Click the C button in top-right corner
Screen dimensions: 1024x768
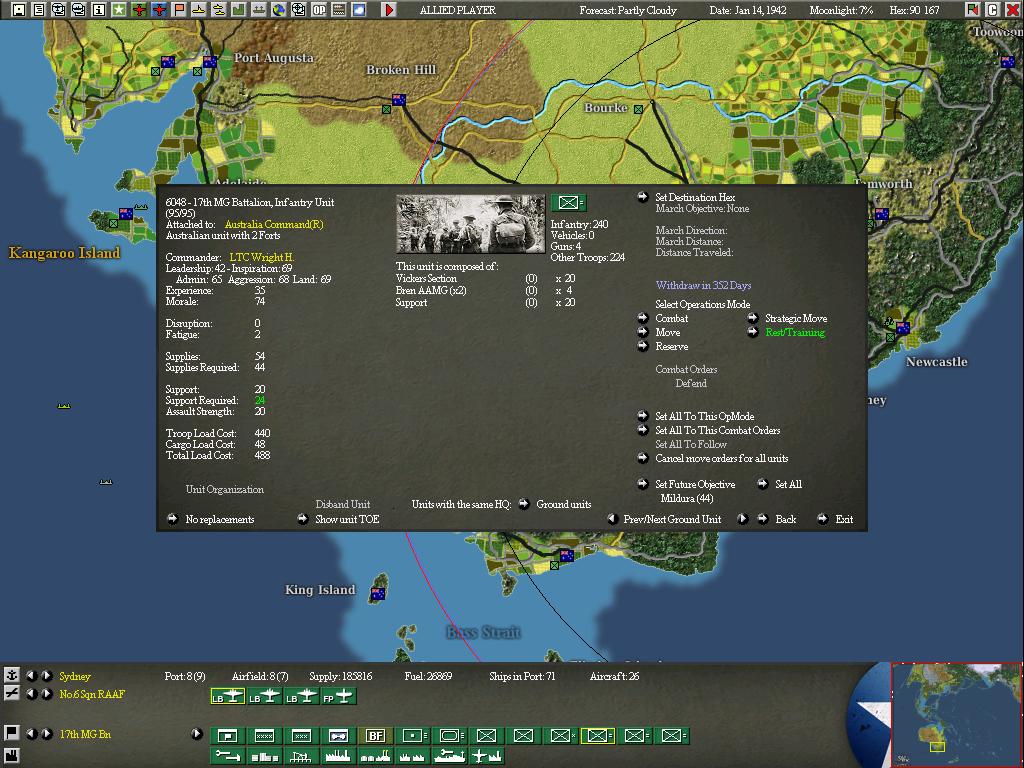[992, 9]
